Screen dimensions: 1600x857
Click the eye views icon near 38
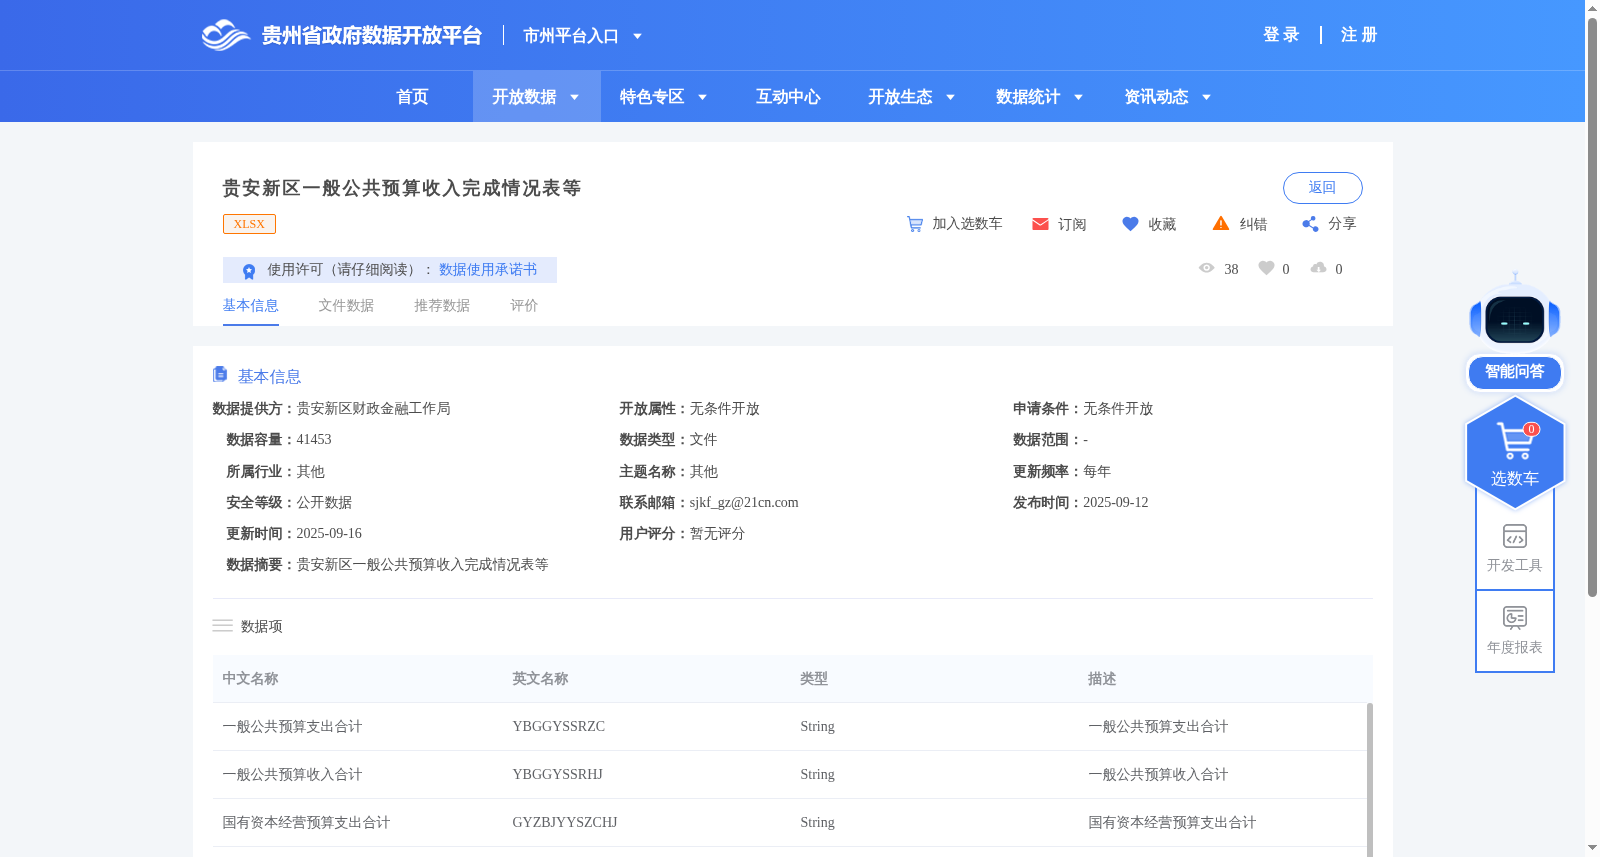tap(1207, 268)
